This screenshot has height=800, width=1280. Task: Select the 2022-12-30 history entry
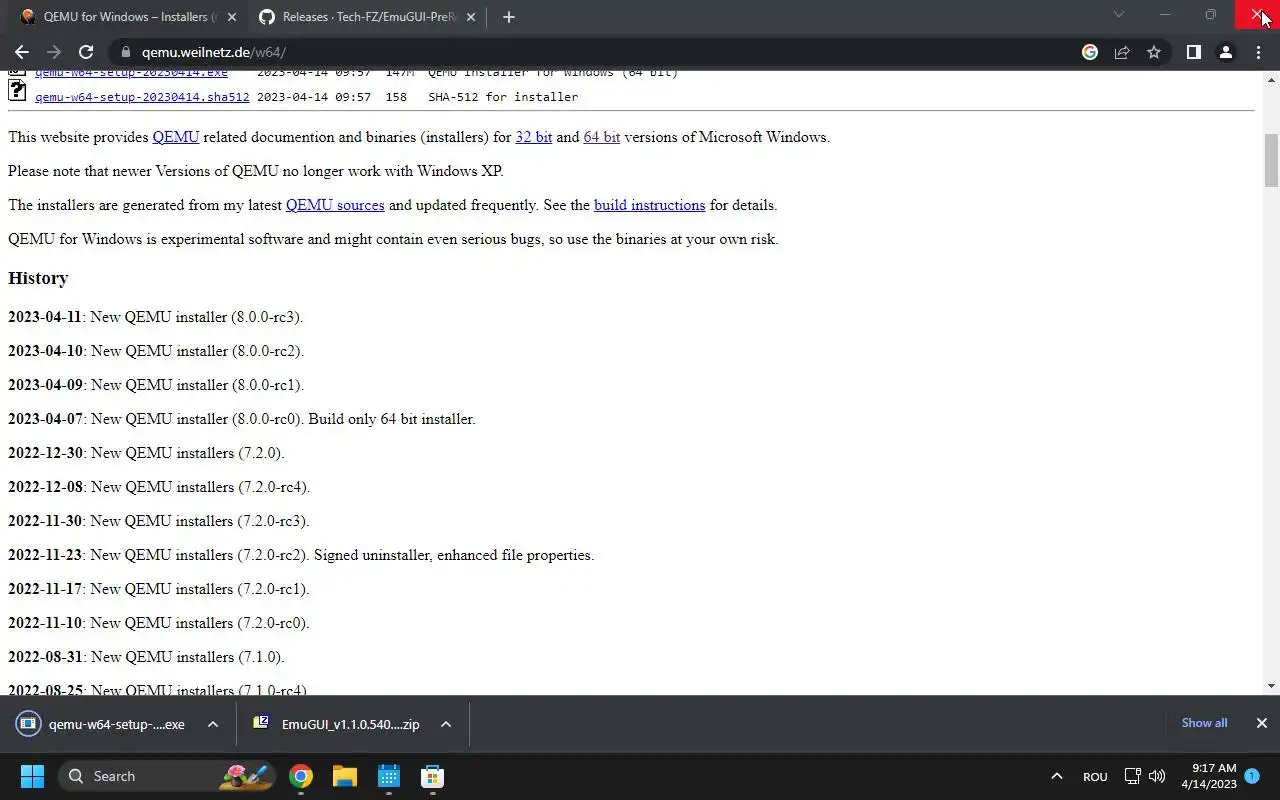point(147,453)
